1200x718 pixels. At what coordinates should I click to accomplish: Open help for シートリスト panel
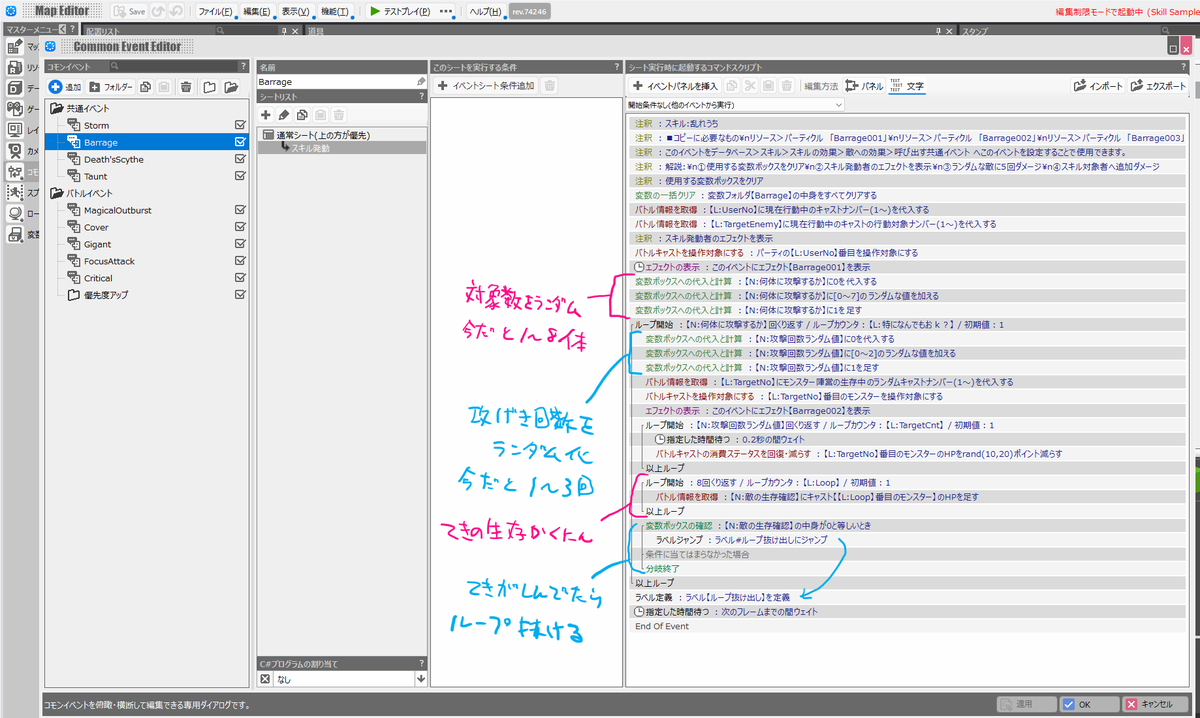point(421,96)
